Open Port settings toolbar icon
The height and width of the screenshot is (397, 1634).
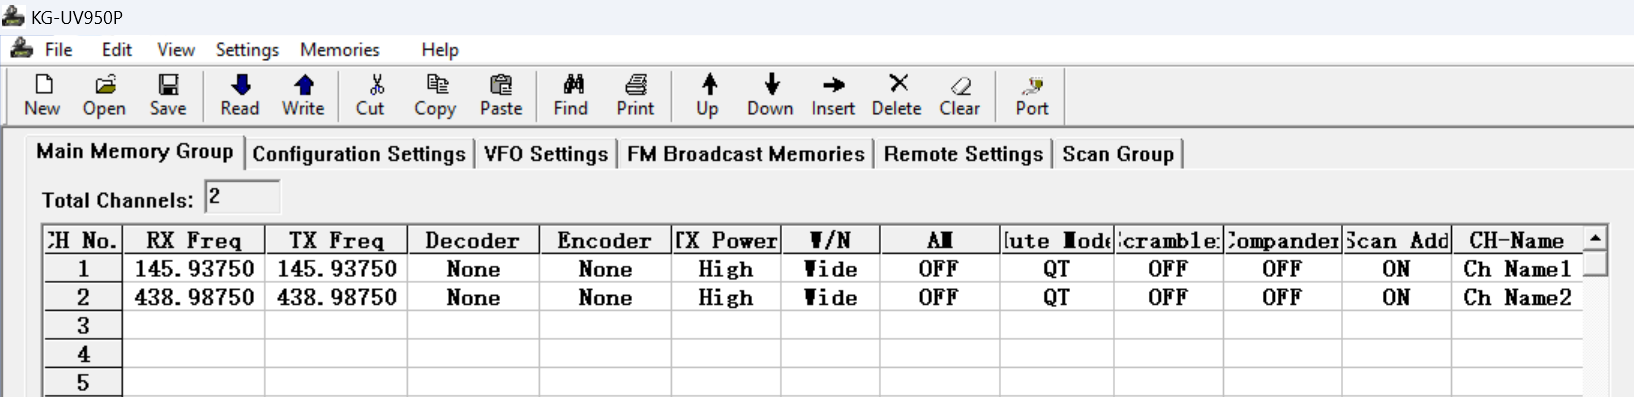1032,96
